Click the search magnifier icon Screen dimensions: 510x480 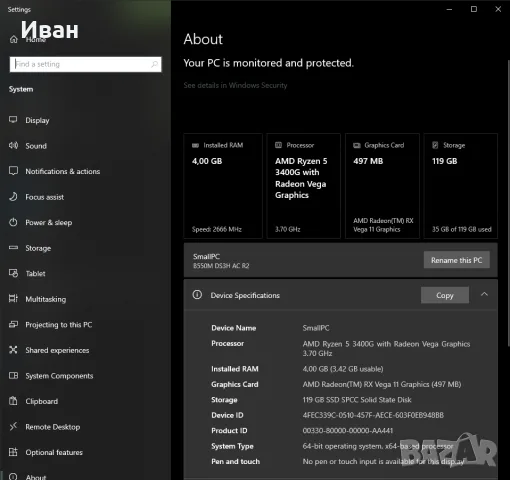[154, 64]
